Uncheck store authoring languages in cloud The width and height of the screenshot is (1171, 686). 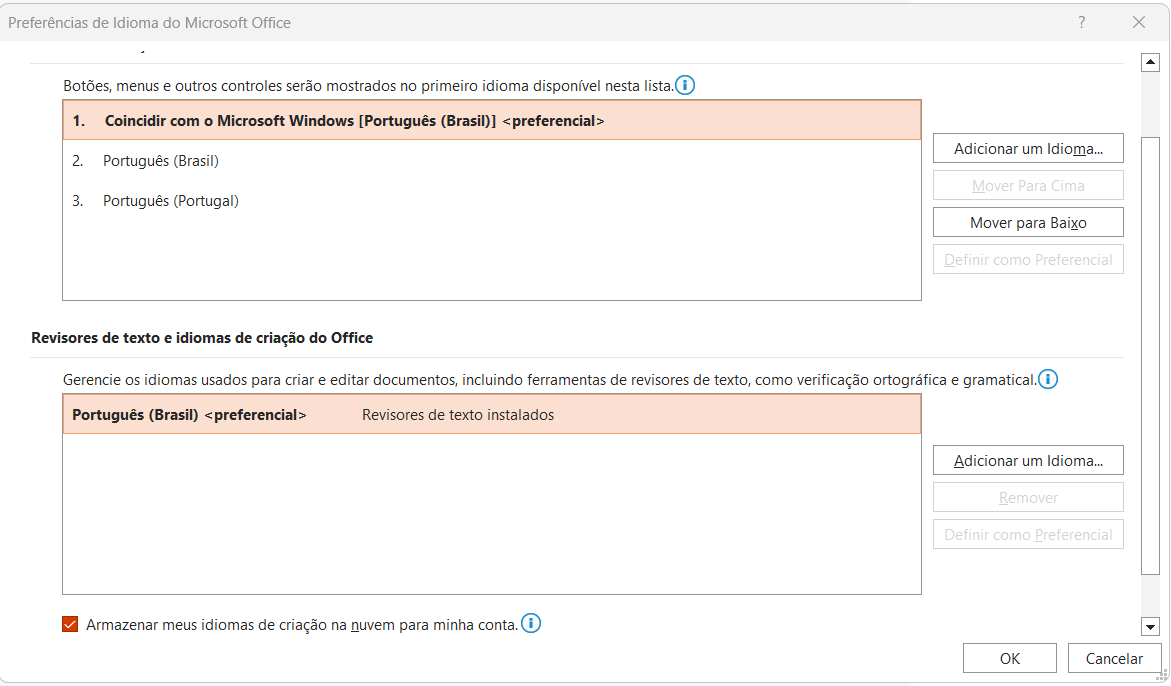[70, 624]
